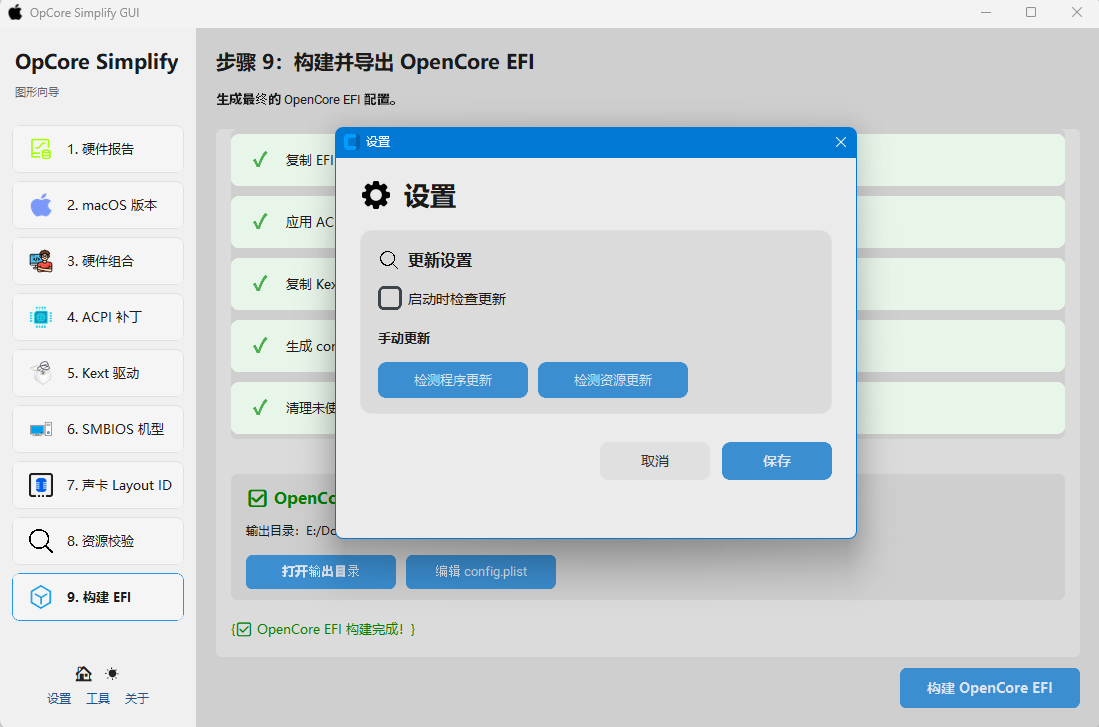Click the chip icon for ACPI 补丁
Image resolution: width=1099 pixels, height=727 pixels.
[x=41, y=317]
